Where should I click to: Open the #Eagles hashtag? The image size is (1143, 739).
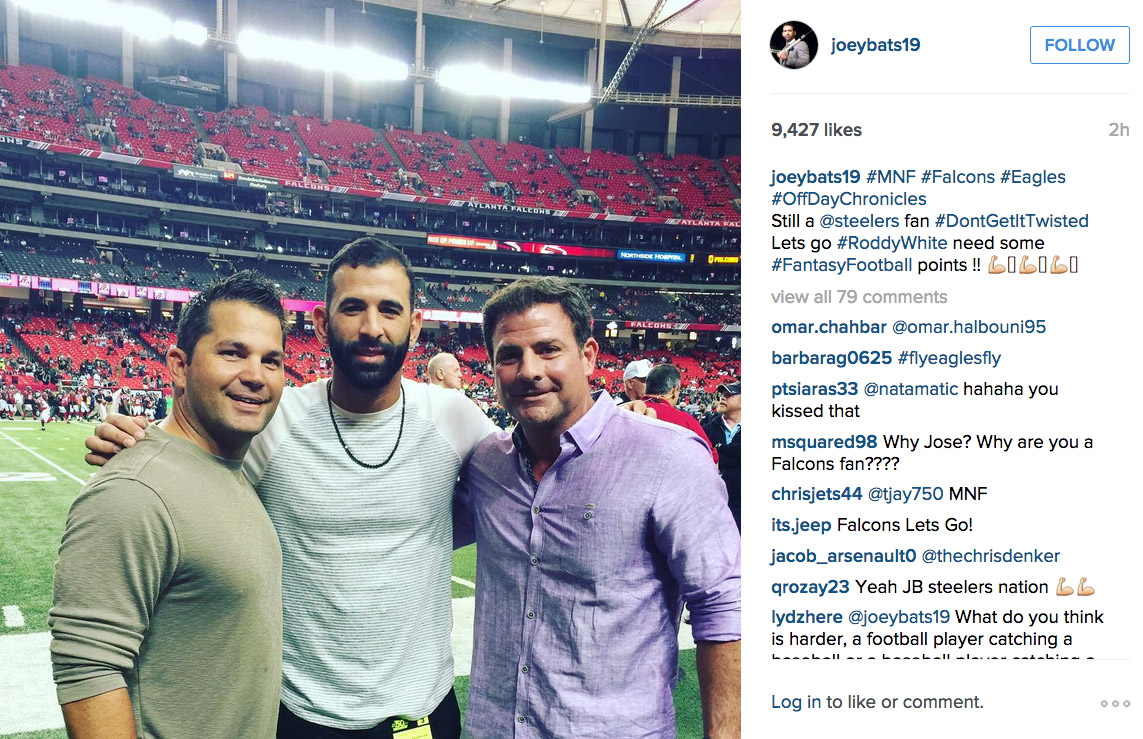pyautogui.click(x=1032, y=177)
